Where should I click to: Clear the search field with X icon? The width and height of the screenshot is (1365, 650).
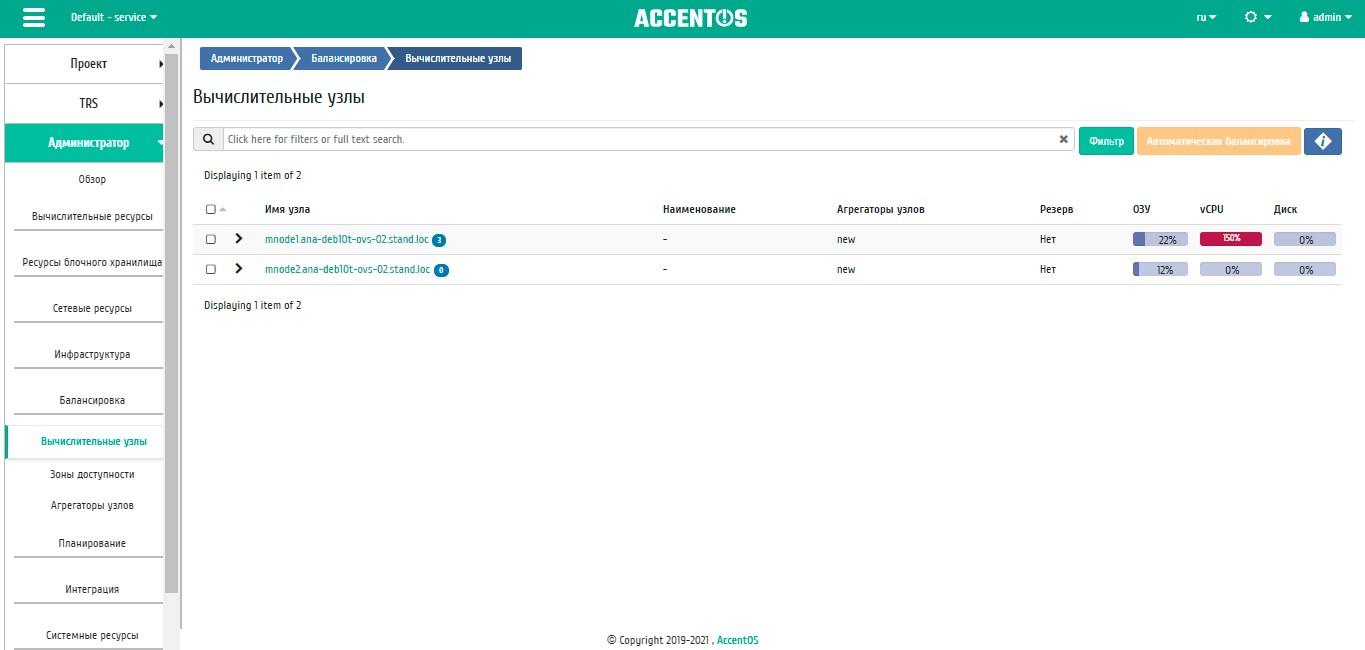click(1063, 140)
